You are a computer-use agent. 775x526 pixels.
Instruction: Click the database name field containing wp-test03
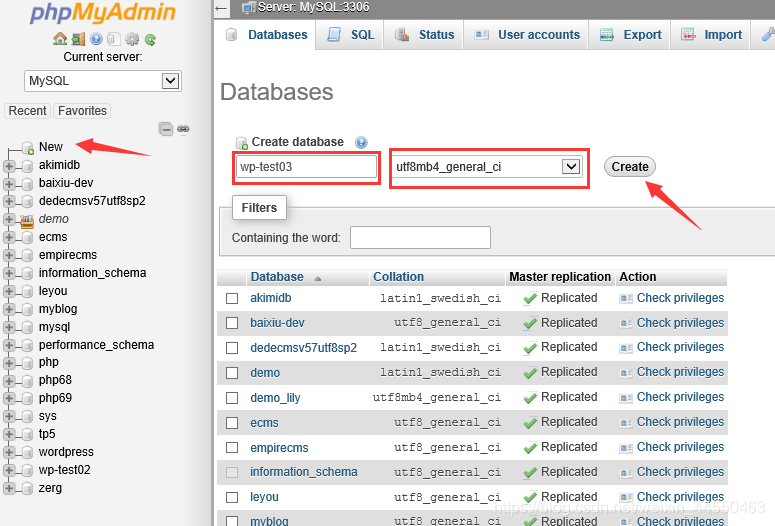306,167
